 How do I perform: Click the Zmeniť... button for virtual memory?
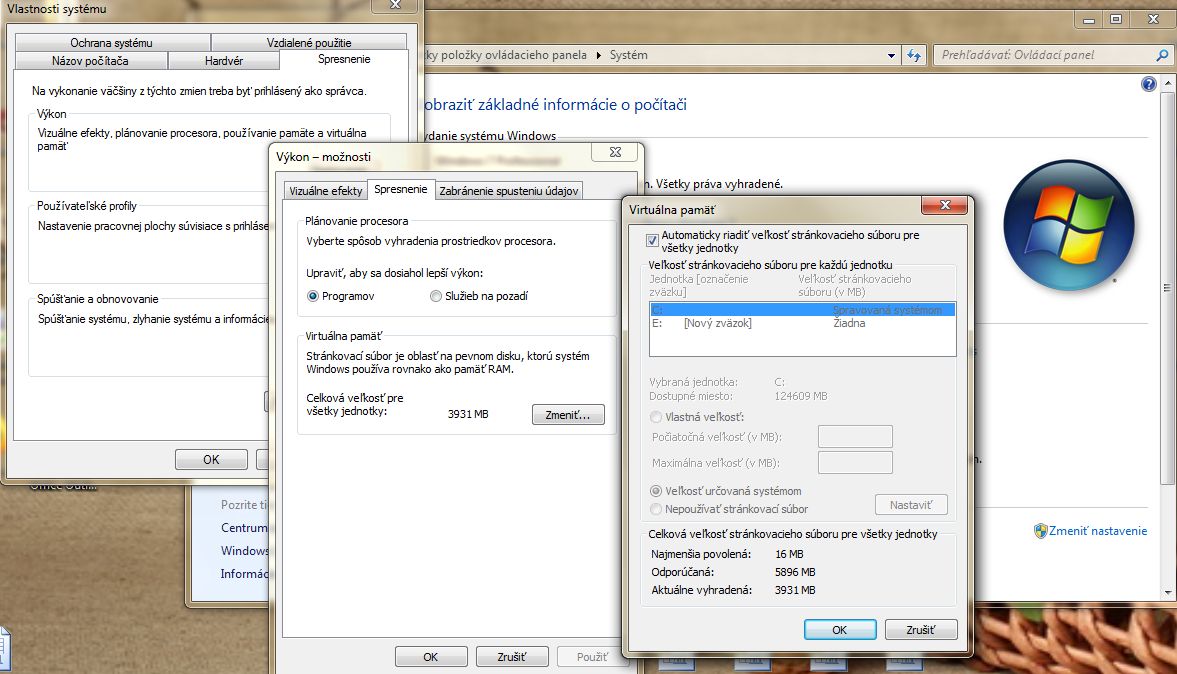[568, 414]
